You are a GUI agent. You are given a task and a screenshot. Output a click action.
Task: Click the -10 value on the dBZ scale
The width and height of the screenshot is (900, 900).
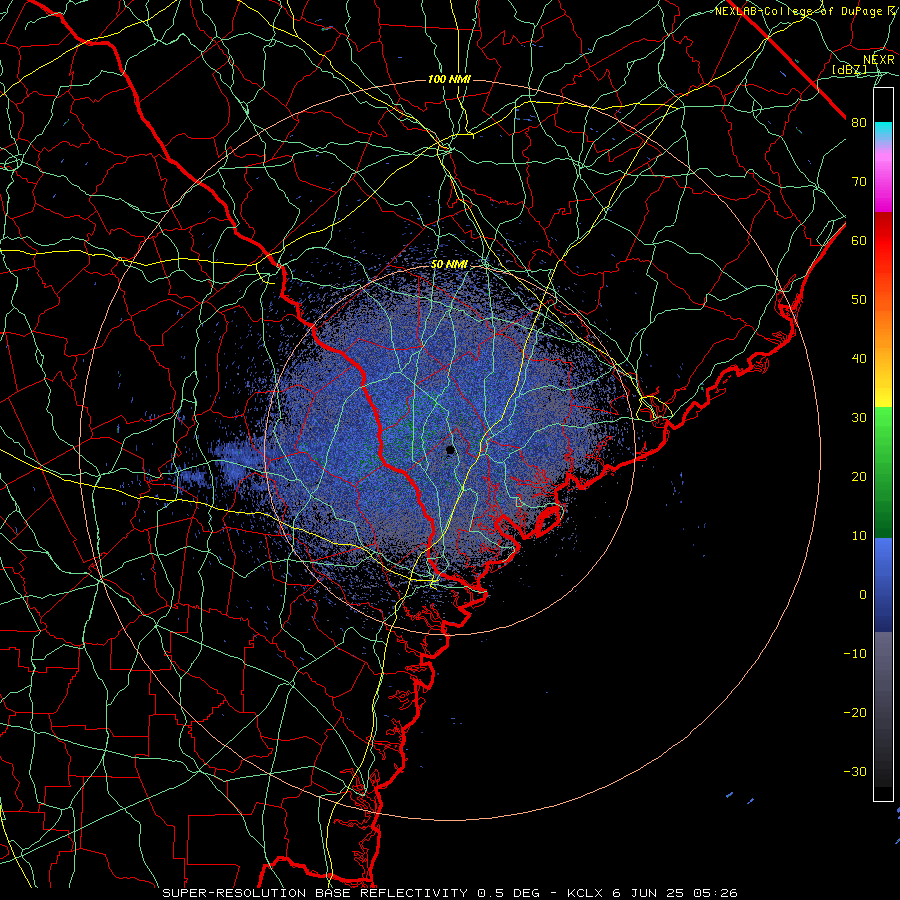[x=855, y=654]
